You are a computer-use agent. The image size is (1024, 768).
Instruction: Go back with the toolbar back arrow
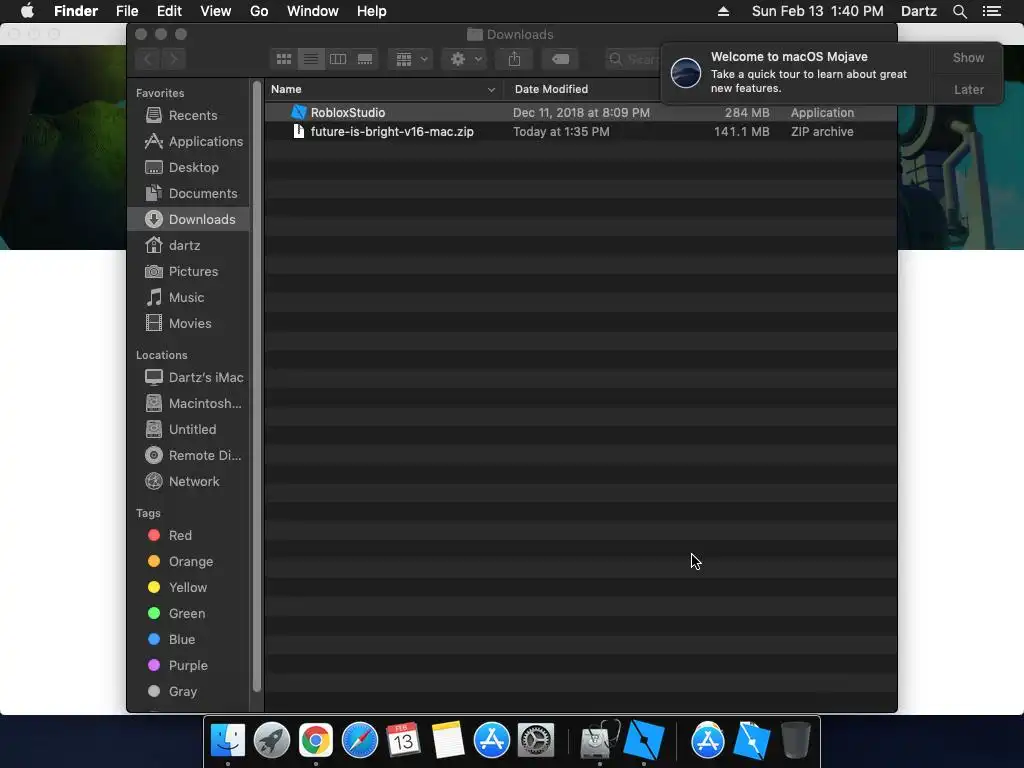[148, 59]
